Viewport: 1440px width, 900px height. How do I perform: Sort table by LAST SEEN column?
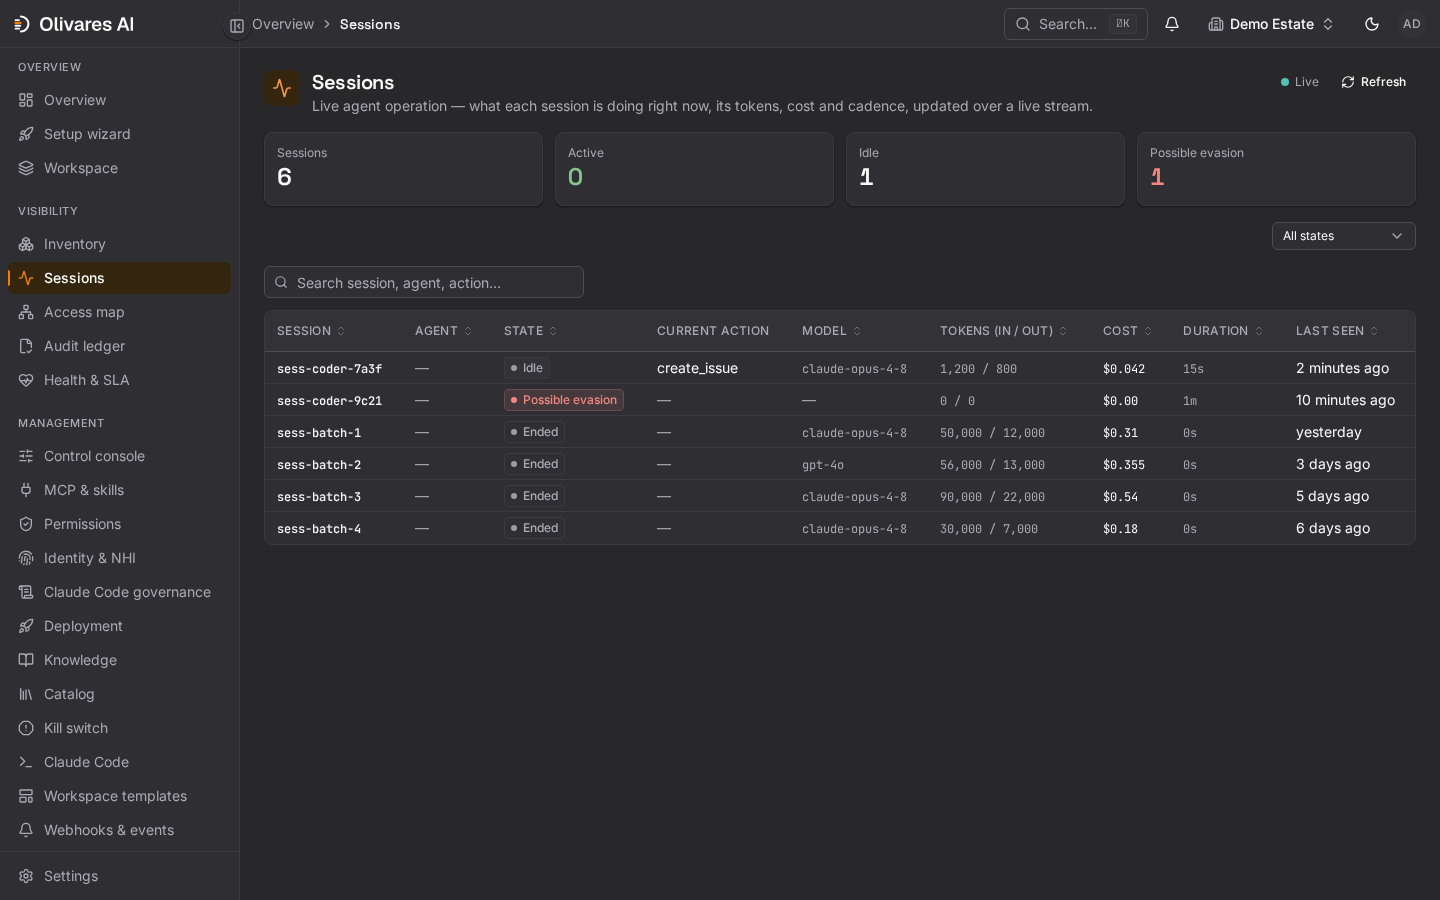[1337, 331]
